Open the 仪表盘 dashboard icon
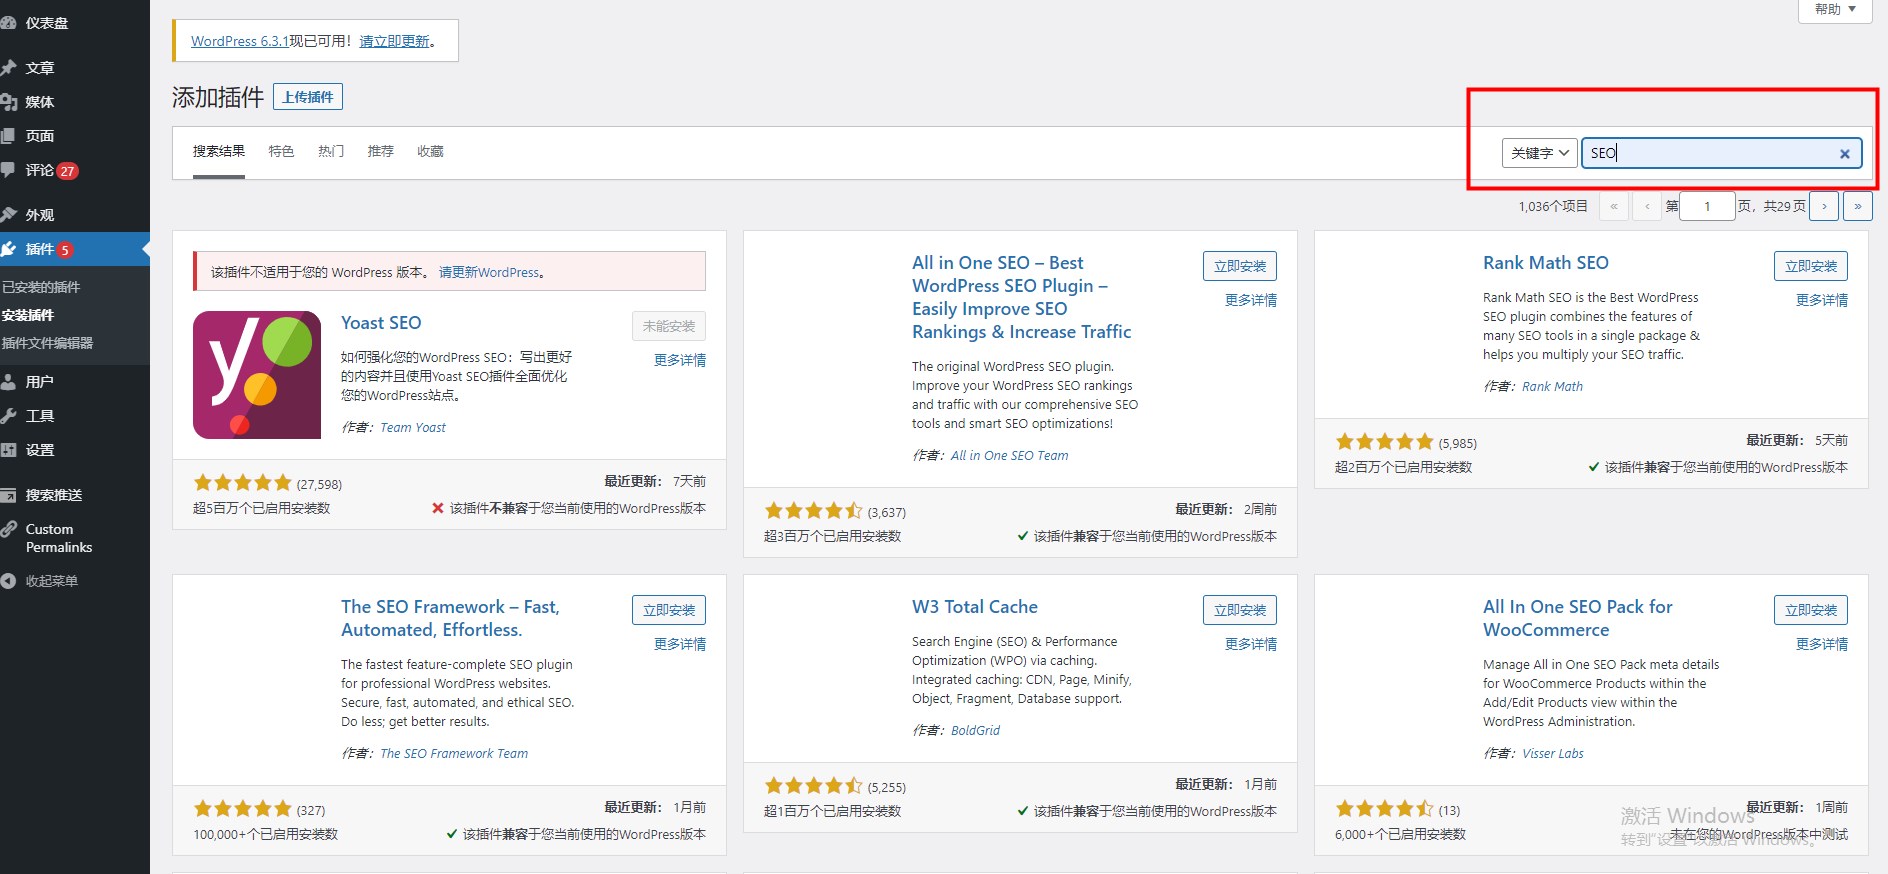The height and width of the screenshot is (874, 1888). pyautogui.click(x=8, y=23)
